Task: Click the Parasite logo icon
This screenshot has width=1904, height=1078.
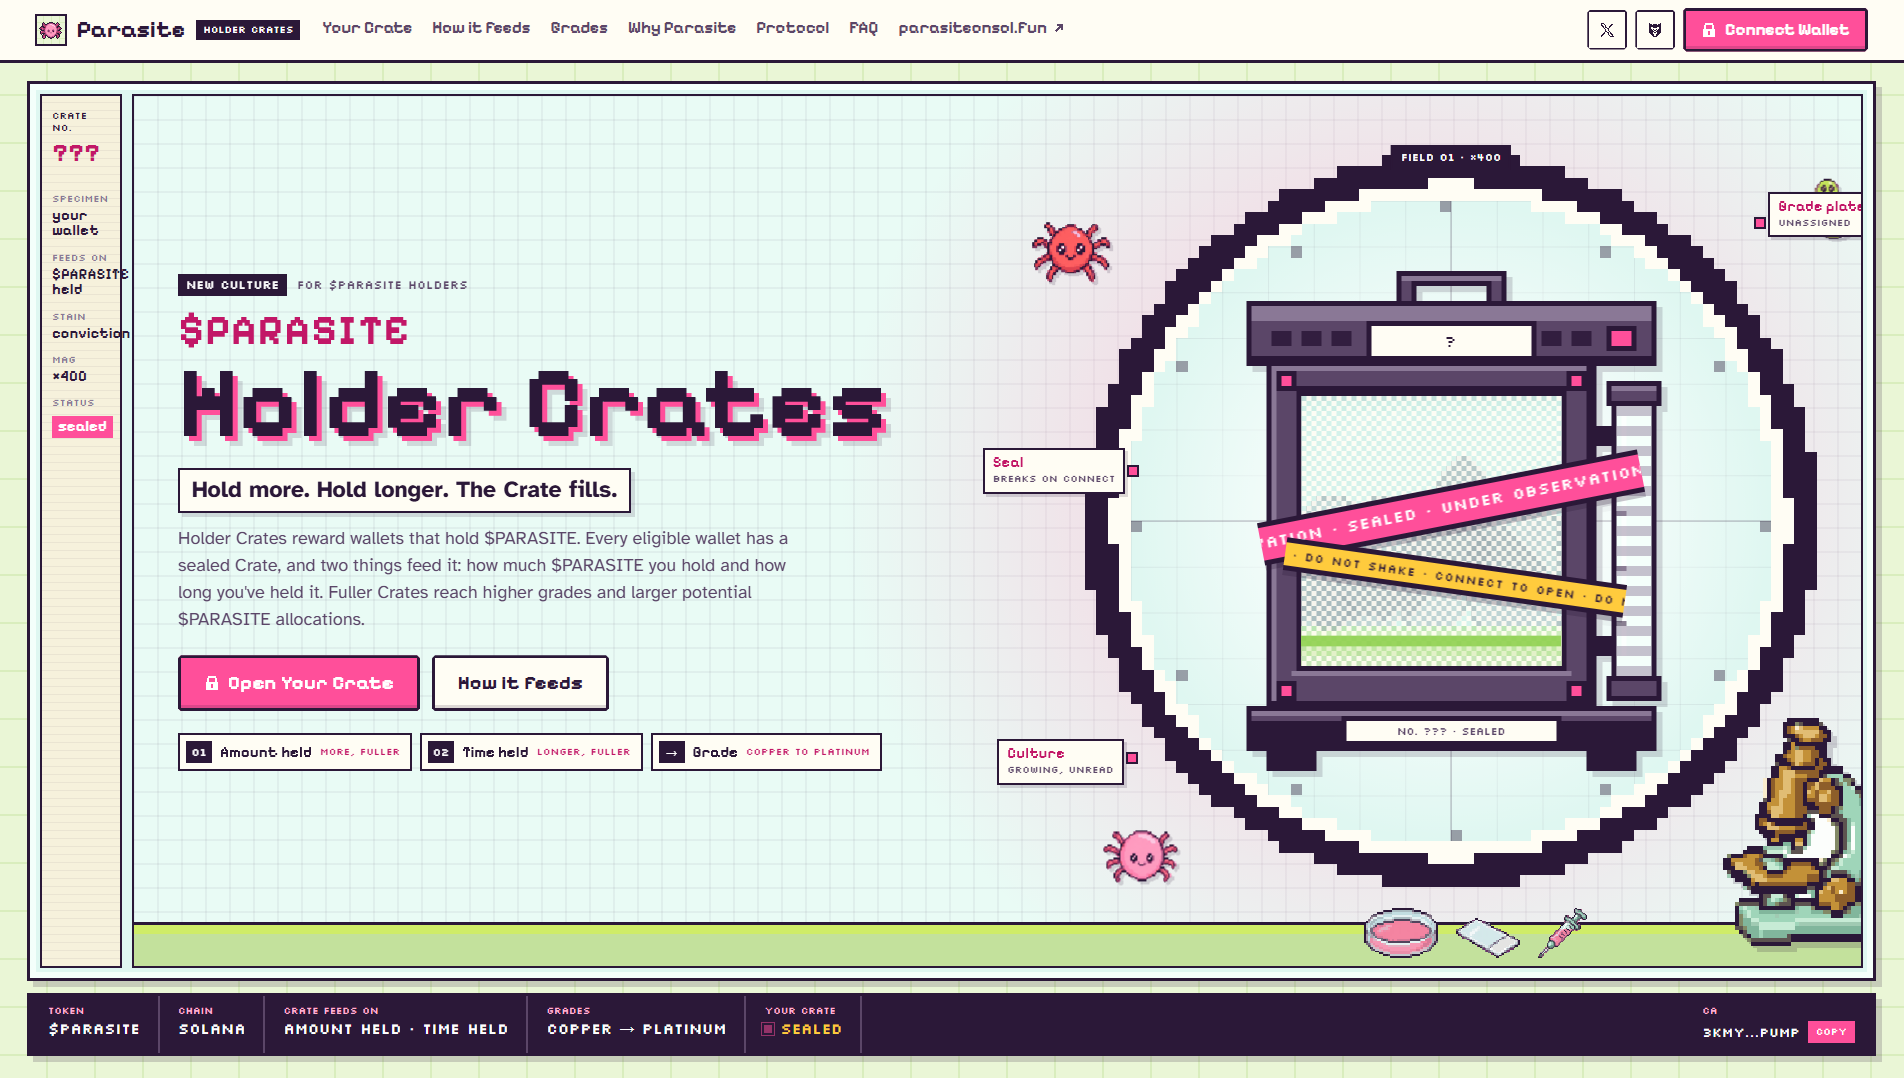Action: pos(51,30)
